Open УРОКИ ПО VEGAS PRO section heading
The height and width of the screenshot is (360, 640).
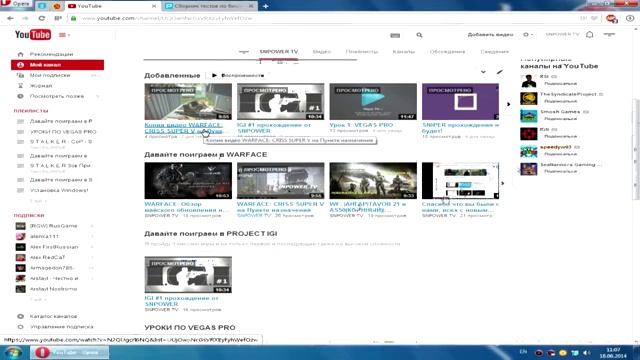point(190,328)
